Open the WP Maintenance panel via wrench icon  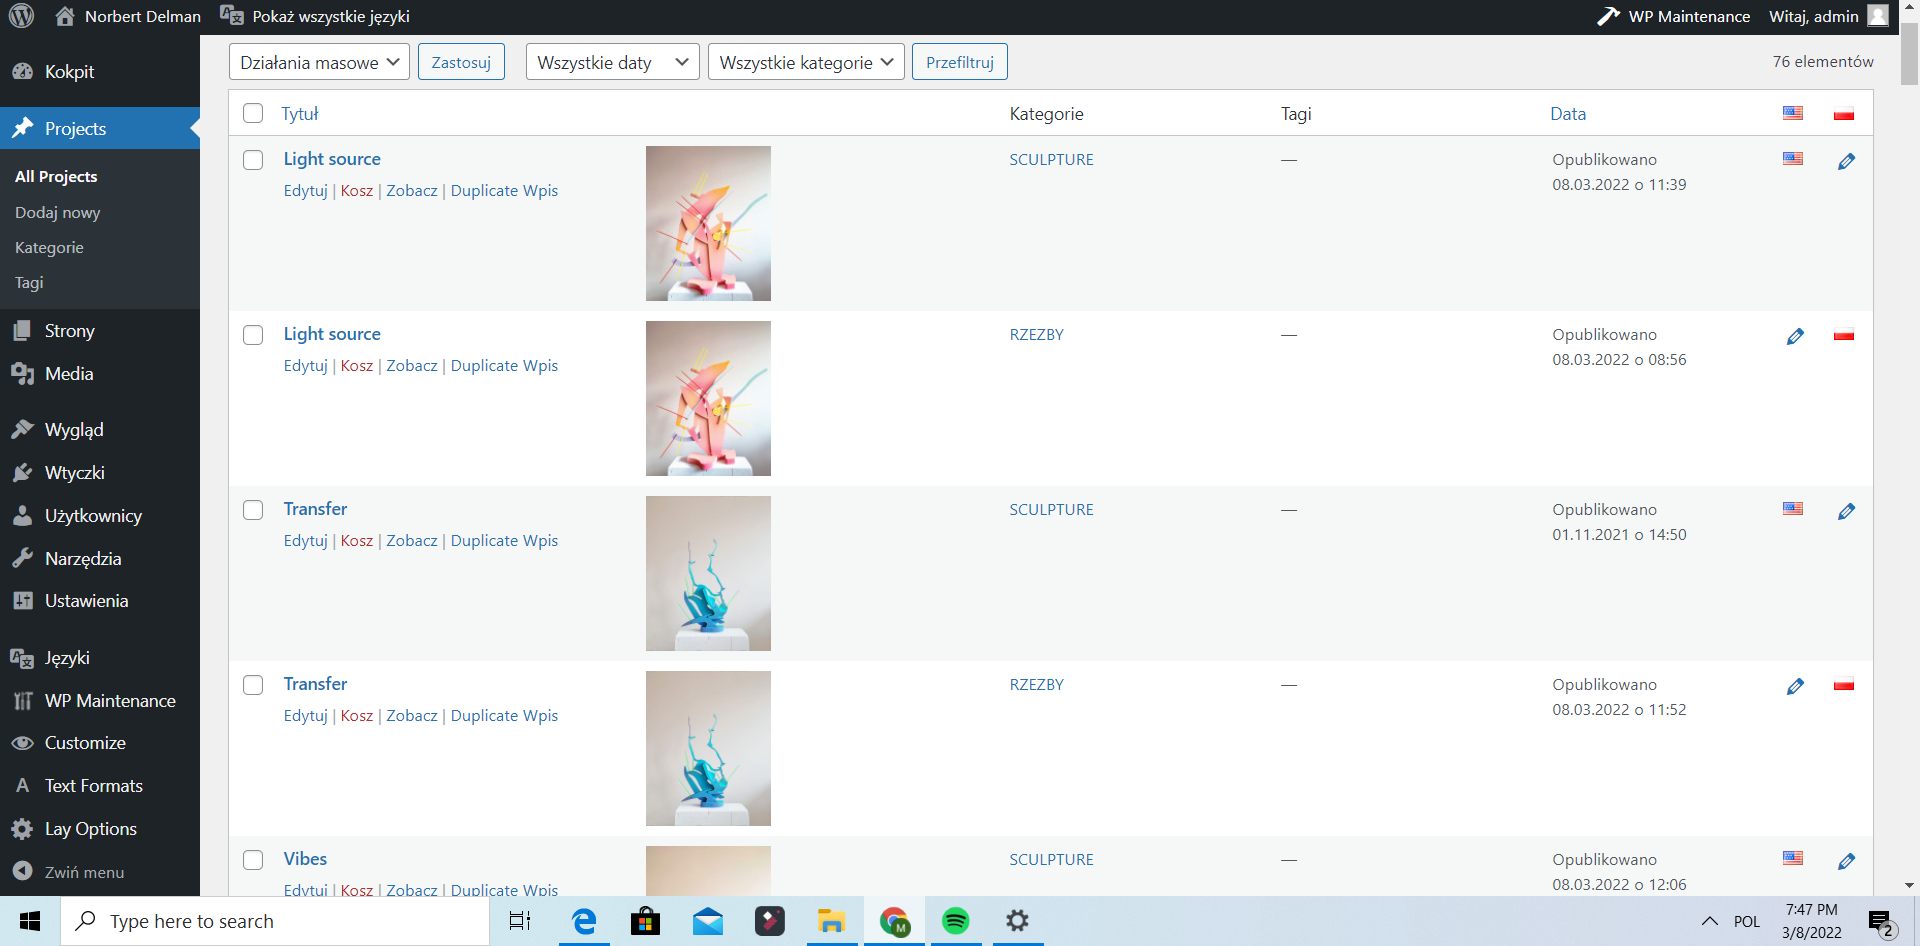click(x=1608, y=16)
